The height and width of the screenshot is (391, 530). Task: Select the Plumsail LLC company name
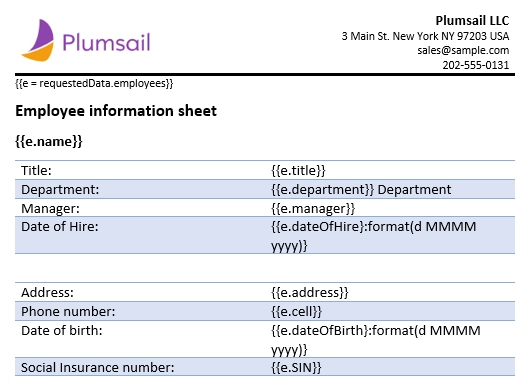point(472,21)
